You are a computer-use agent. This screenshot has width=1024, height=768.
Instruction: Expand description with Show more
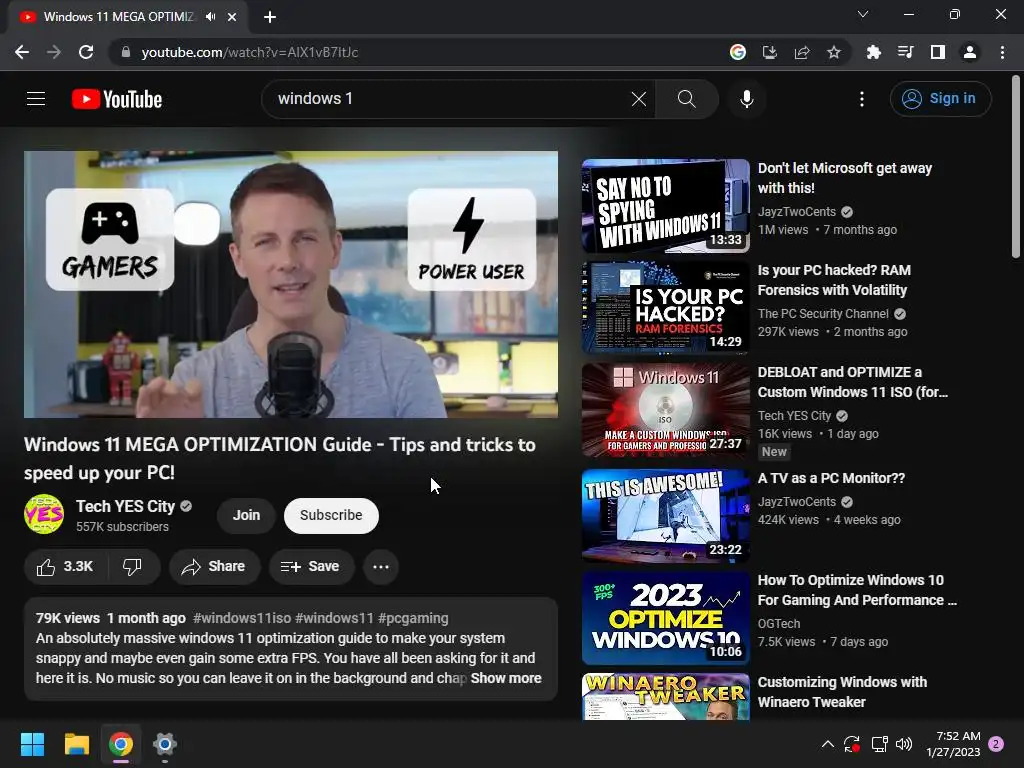[506, 678]
